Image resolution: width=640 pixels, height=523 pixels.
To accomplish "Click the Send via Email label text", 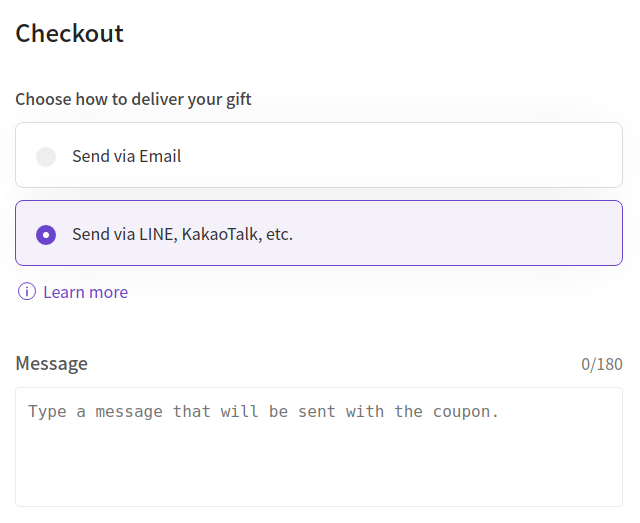I will [x=127, y=156].
